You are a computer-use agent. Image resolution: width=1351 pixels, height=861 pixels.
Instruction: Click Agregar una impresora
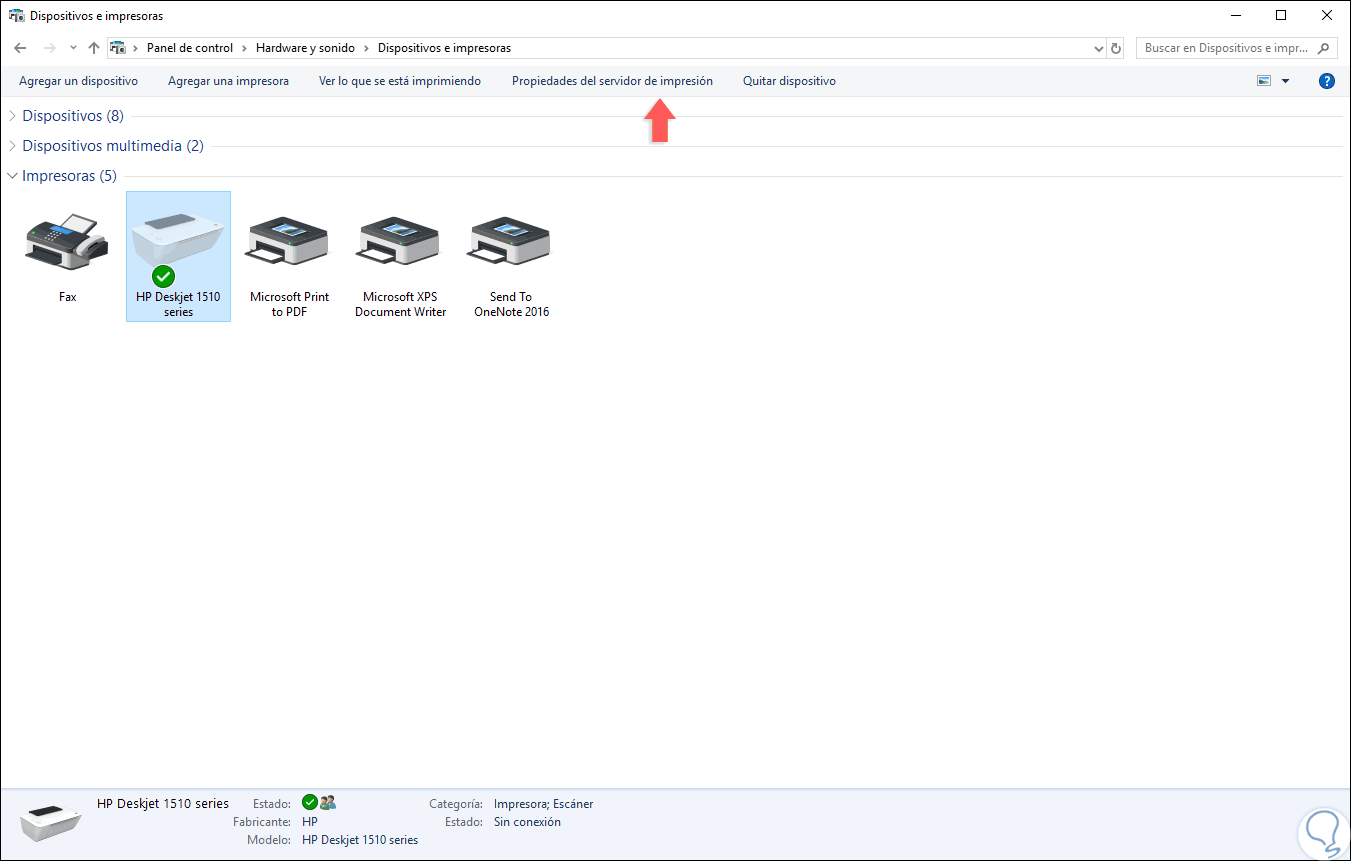229,81
